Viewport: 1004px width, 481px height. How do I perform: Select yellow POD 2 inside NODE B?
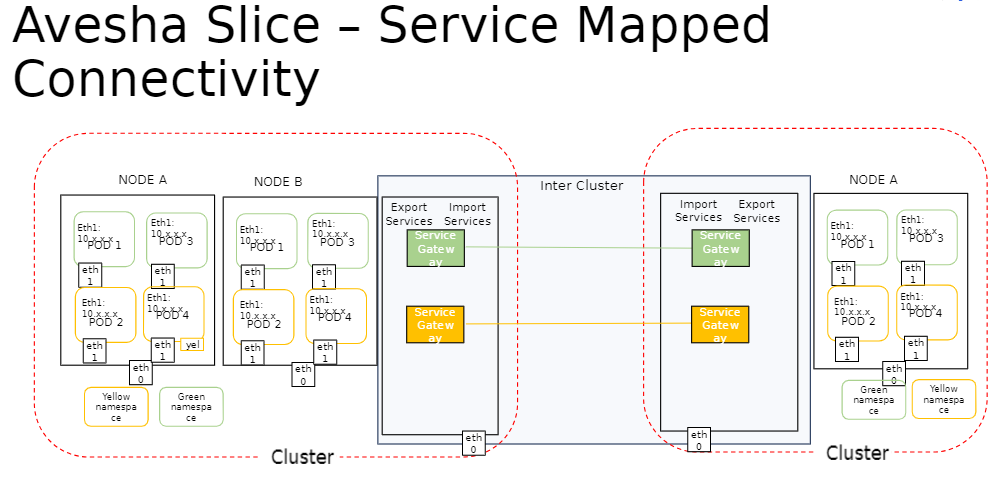coord(263,317)
